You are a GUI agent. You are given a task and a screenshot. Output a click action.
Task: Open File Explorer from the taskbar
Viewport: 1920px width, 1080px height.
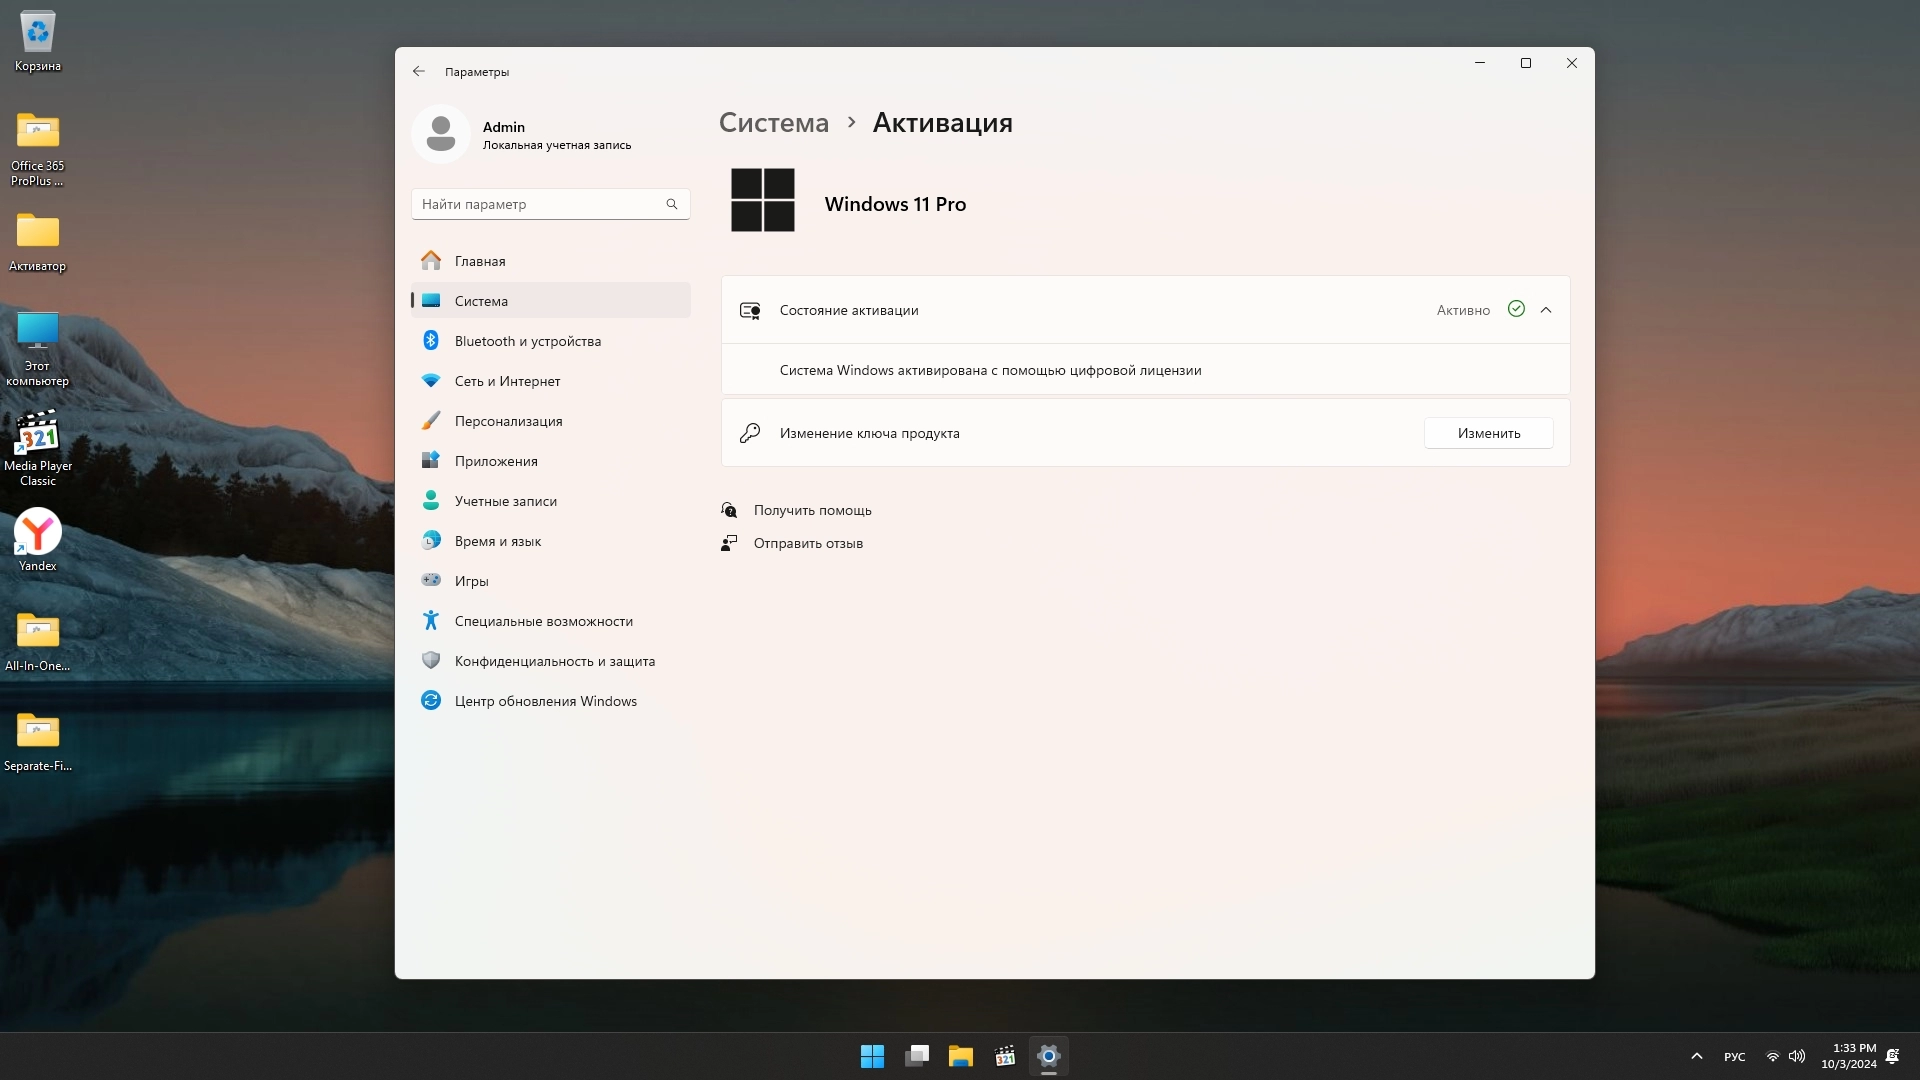pos(960,1056)
